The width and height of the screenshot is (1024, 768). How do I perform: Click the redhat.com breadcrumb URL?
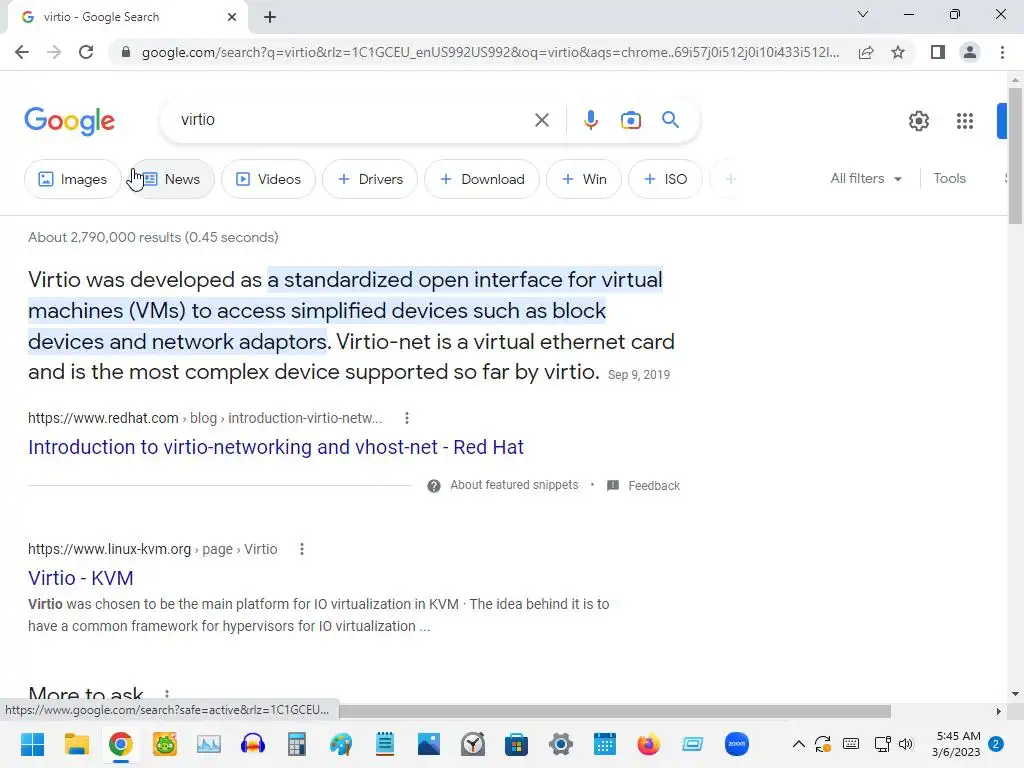pyautogui.click(x=205, y=418)
